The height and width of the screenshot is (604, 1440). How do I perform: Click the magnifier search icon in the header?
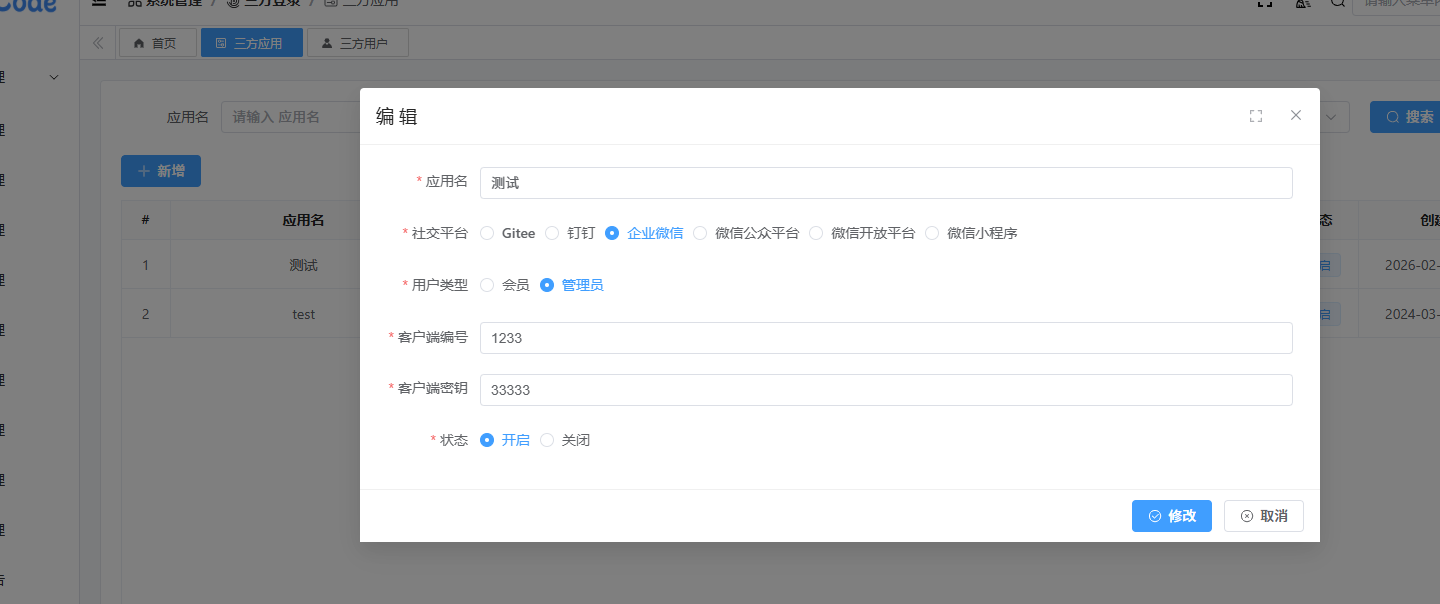click(x=1337, y=3)
